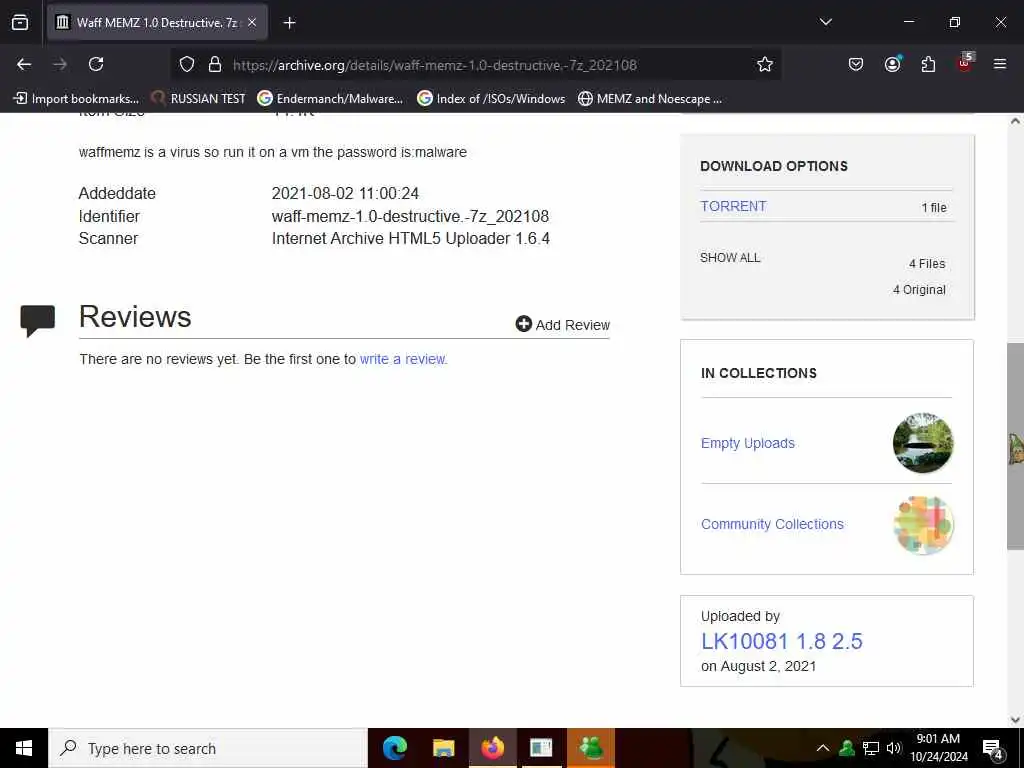Open a new browser tab
1024x768 pixels.
coord(289,23)
